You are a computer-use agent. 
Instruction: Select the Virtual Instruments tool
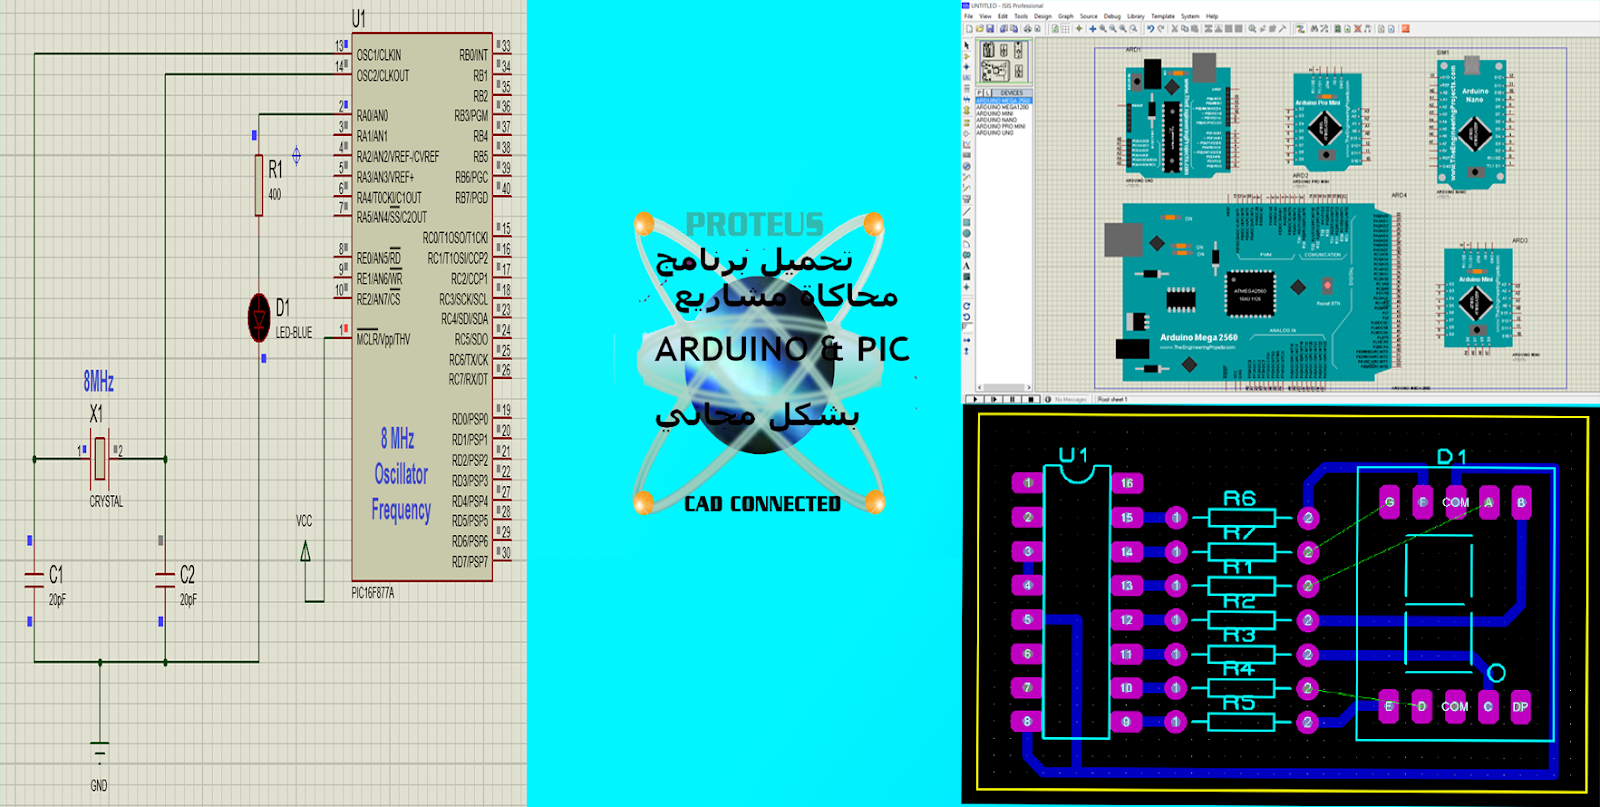pyautogui.click(x=967, y=199)
